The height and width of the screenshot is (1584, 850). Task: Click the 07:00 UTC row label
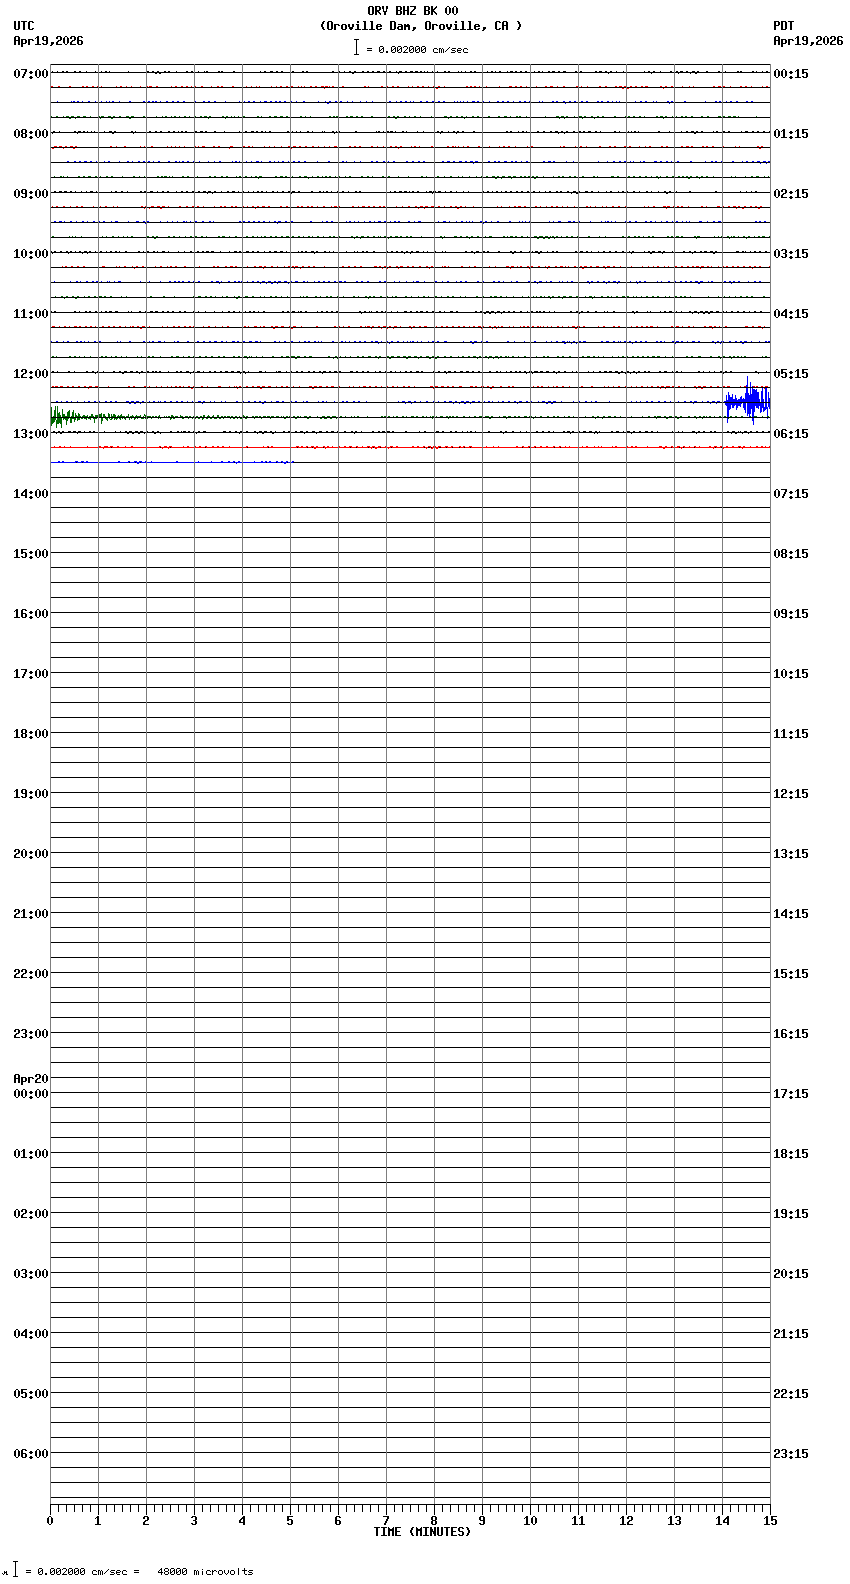pos(31,74)
